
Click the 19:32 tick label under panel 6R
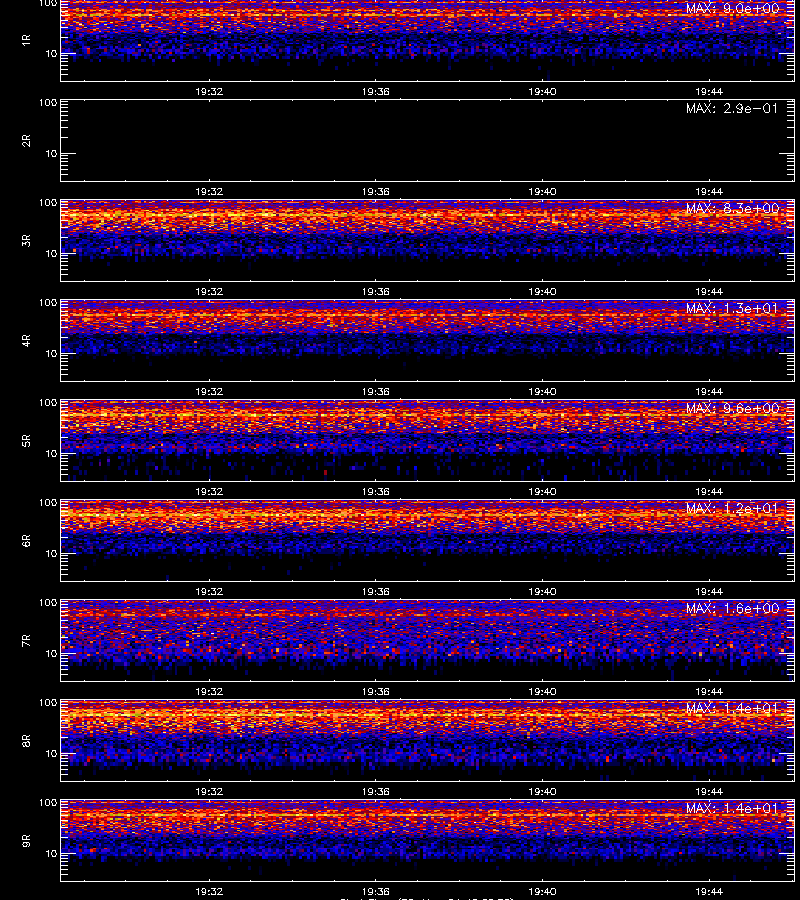click(x=209, y=591)
